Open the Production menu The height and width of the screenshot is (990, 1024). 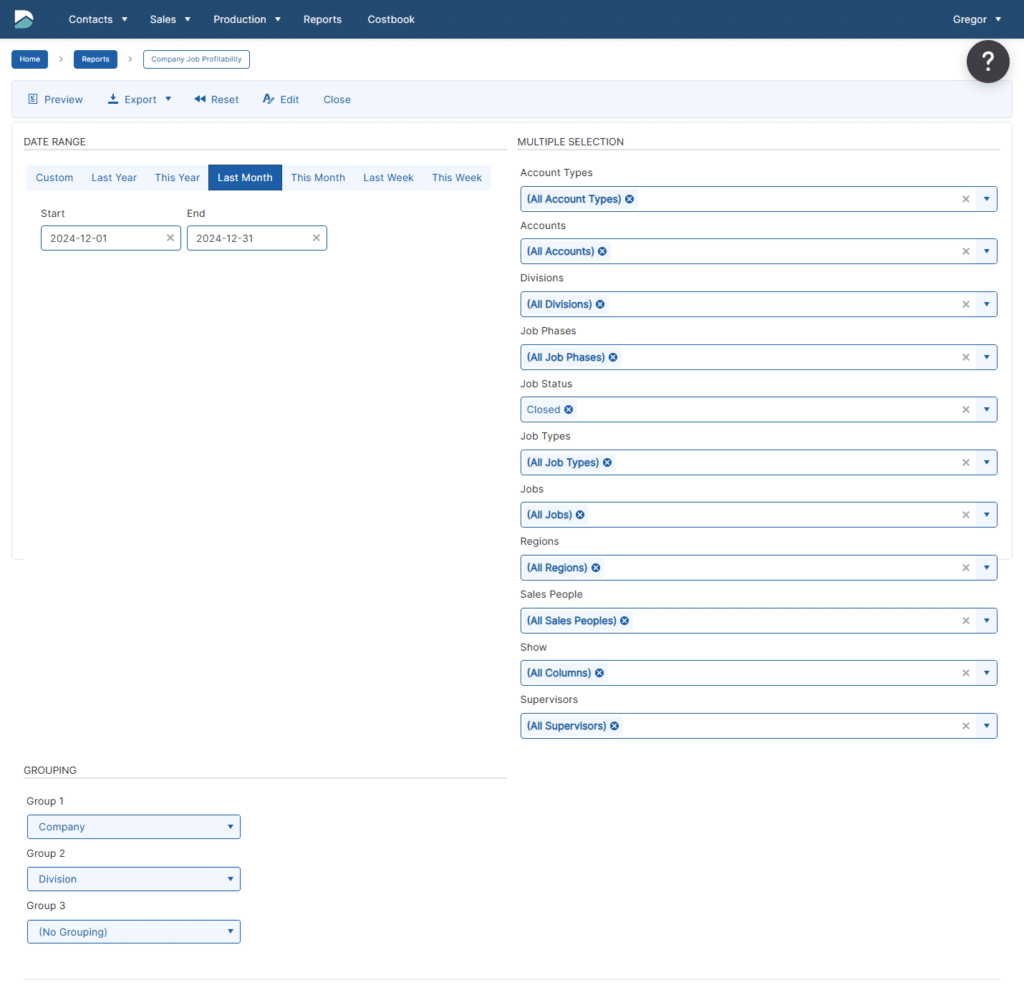tap(246, 19)
